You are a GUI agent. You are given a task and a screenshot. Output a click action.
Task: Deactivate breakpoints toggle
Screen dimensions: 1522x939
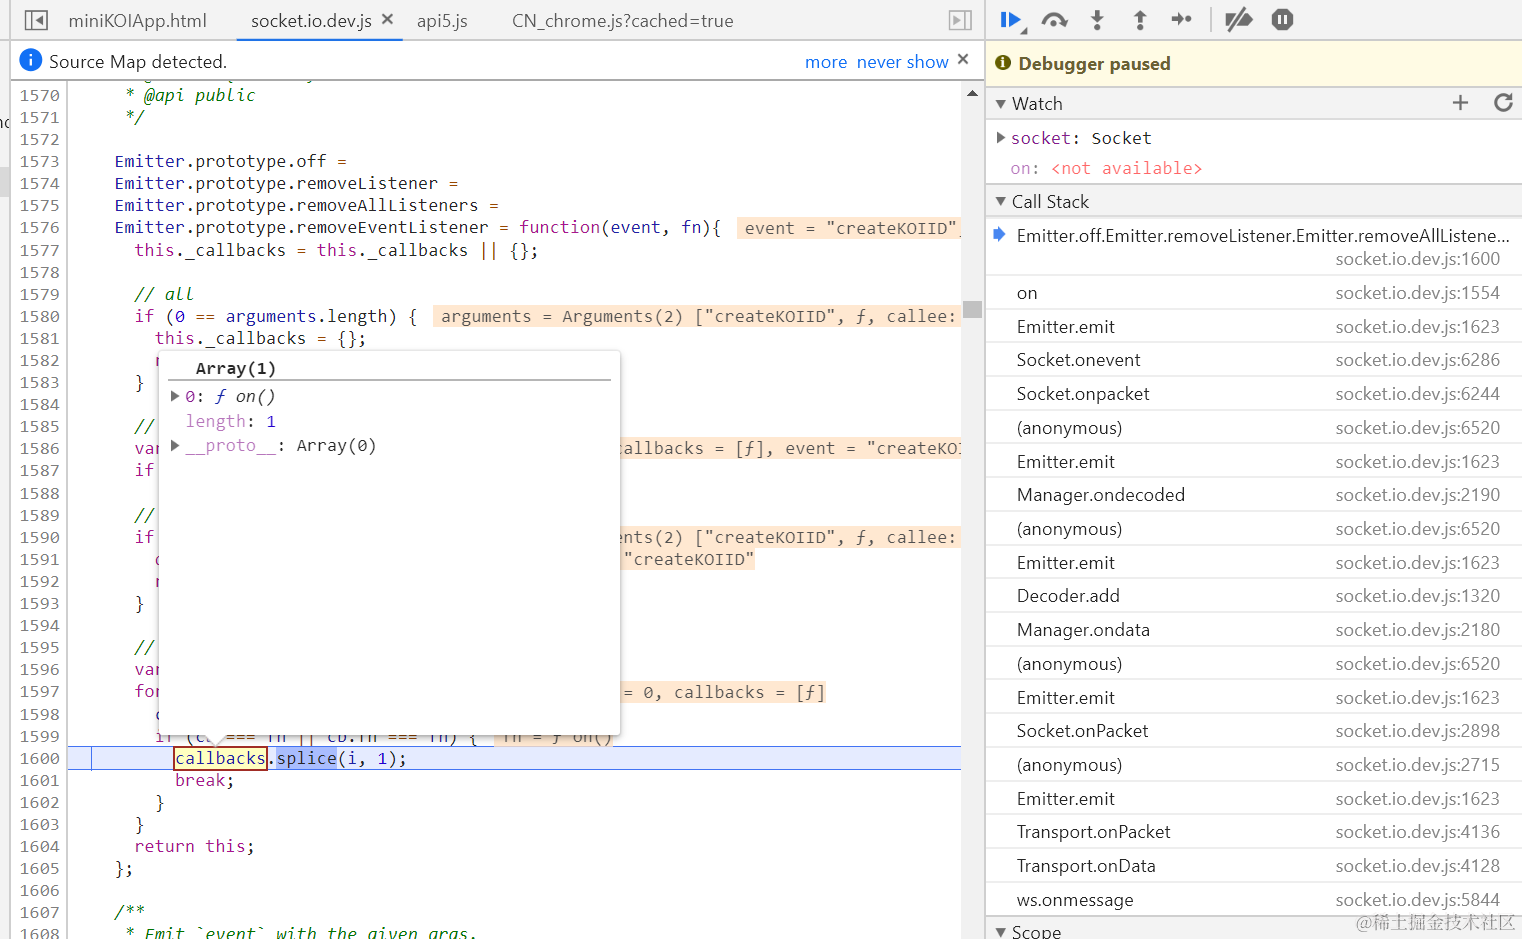[1239, 19]
